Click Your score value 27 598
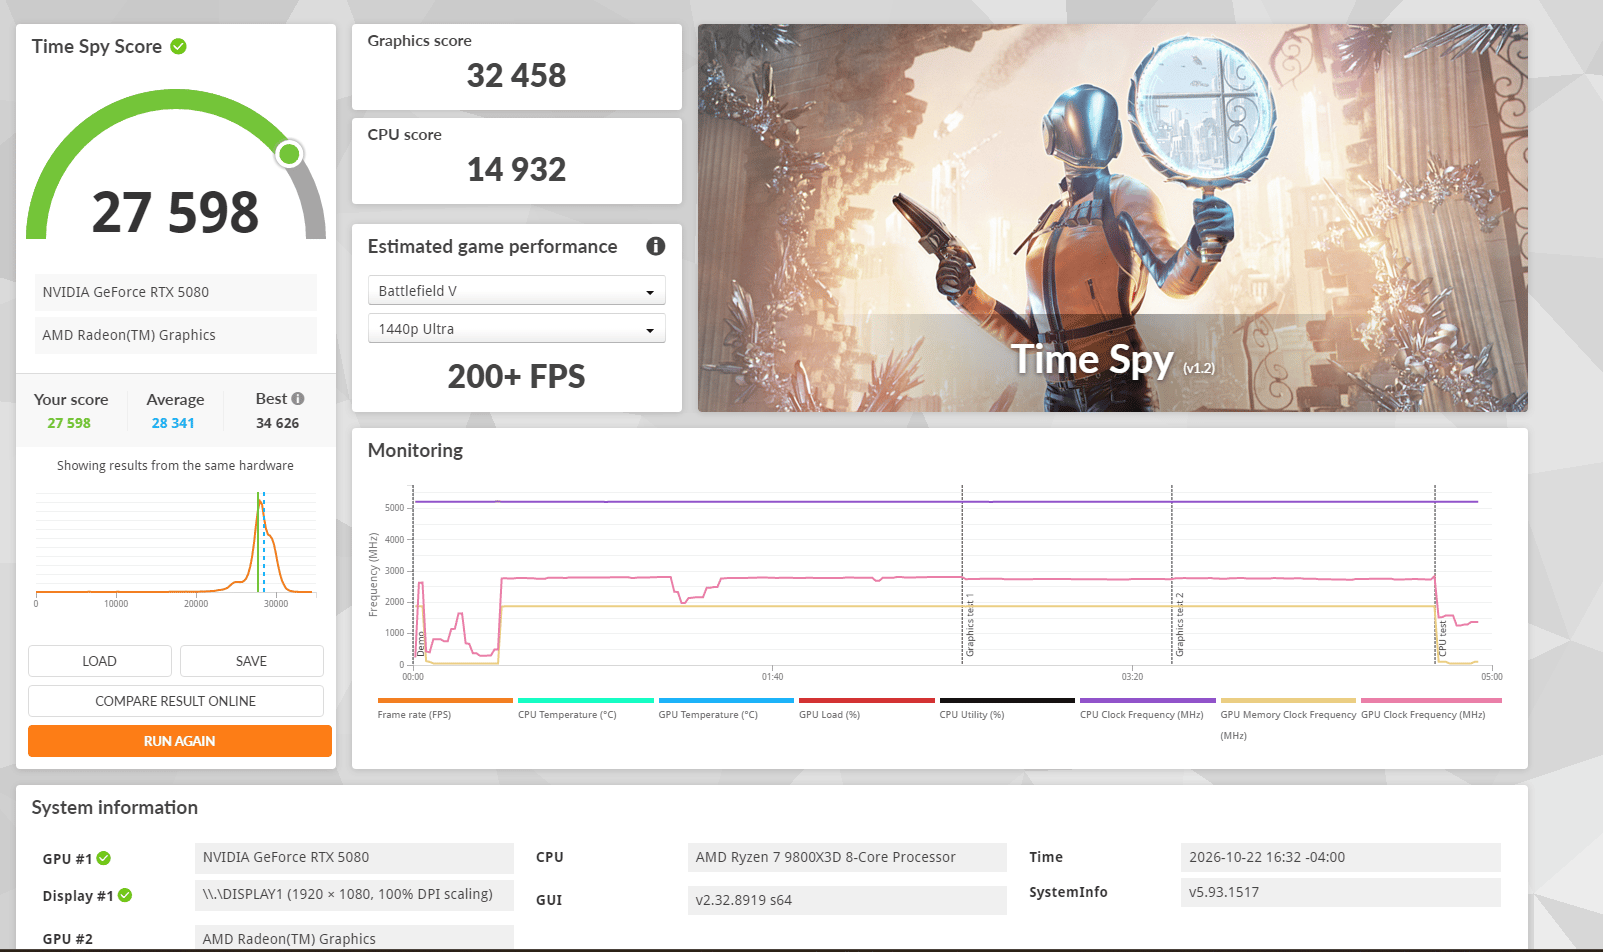1603x952 pixels. click(x=69, y=423)
